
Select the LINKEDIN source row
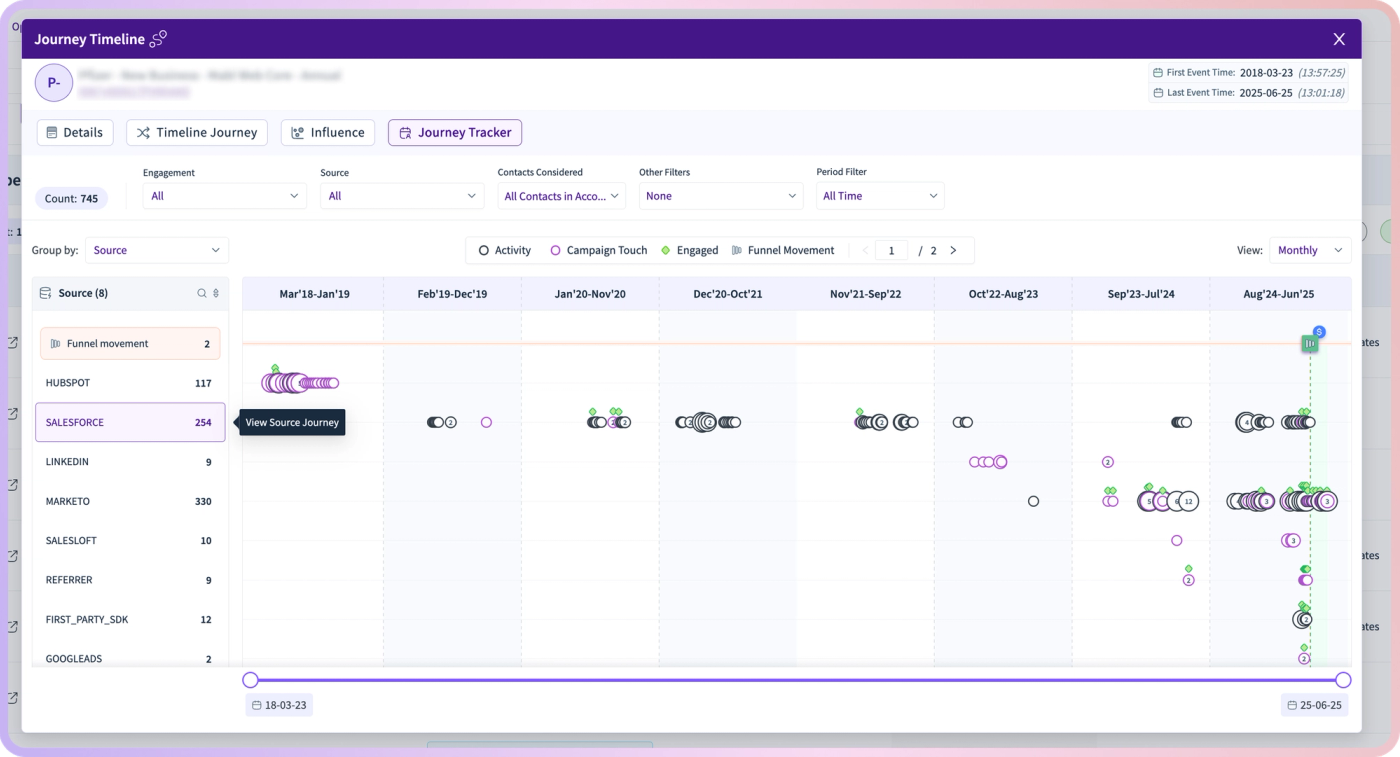pos(130,462)
